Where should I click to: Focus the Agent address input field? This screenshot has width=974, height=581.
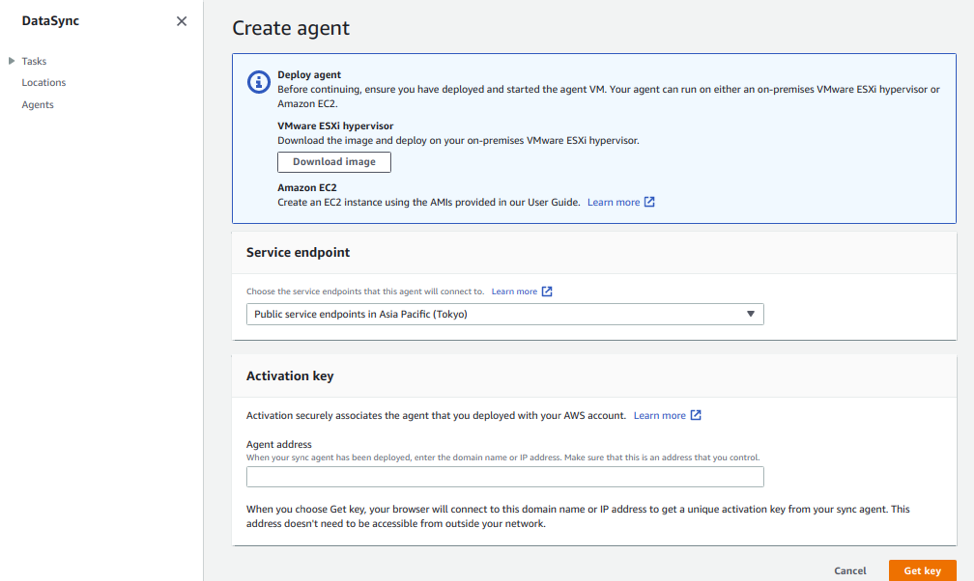504,477
